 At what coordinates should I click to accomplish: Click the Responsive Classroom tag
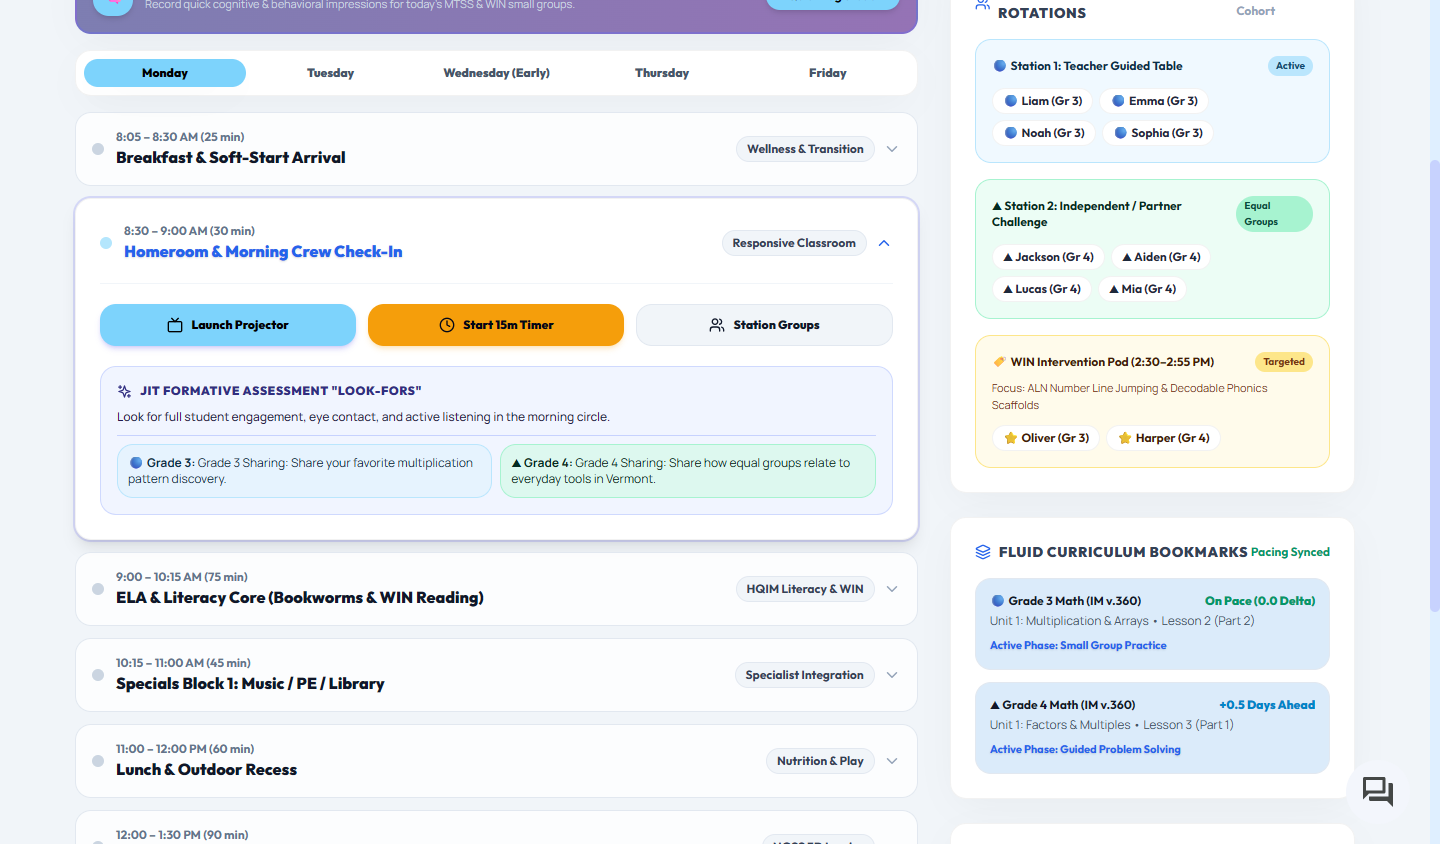tap(794, 243)
